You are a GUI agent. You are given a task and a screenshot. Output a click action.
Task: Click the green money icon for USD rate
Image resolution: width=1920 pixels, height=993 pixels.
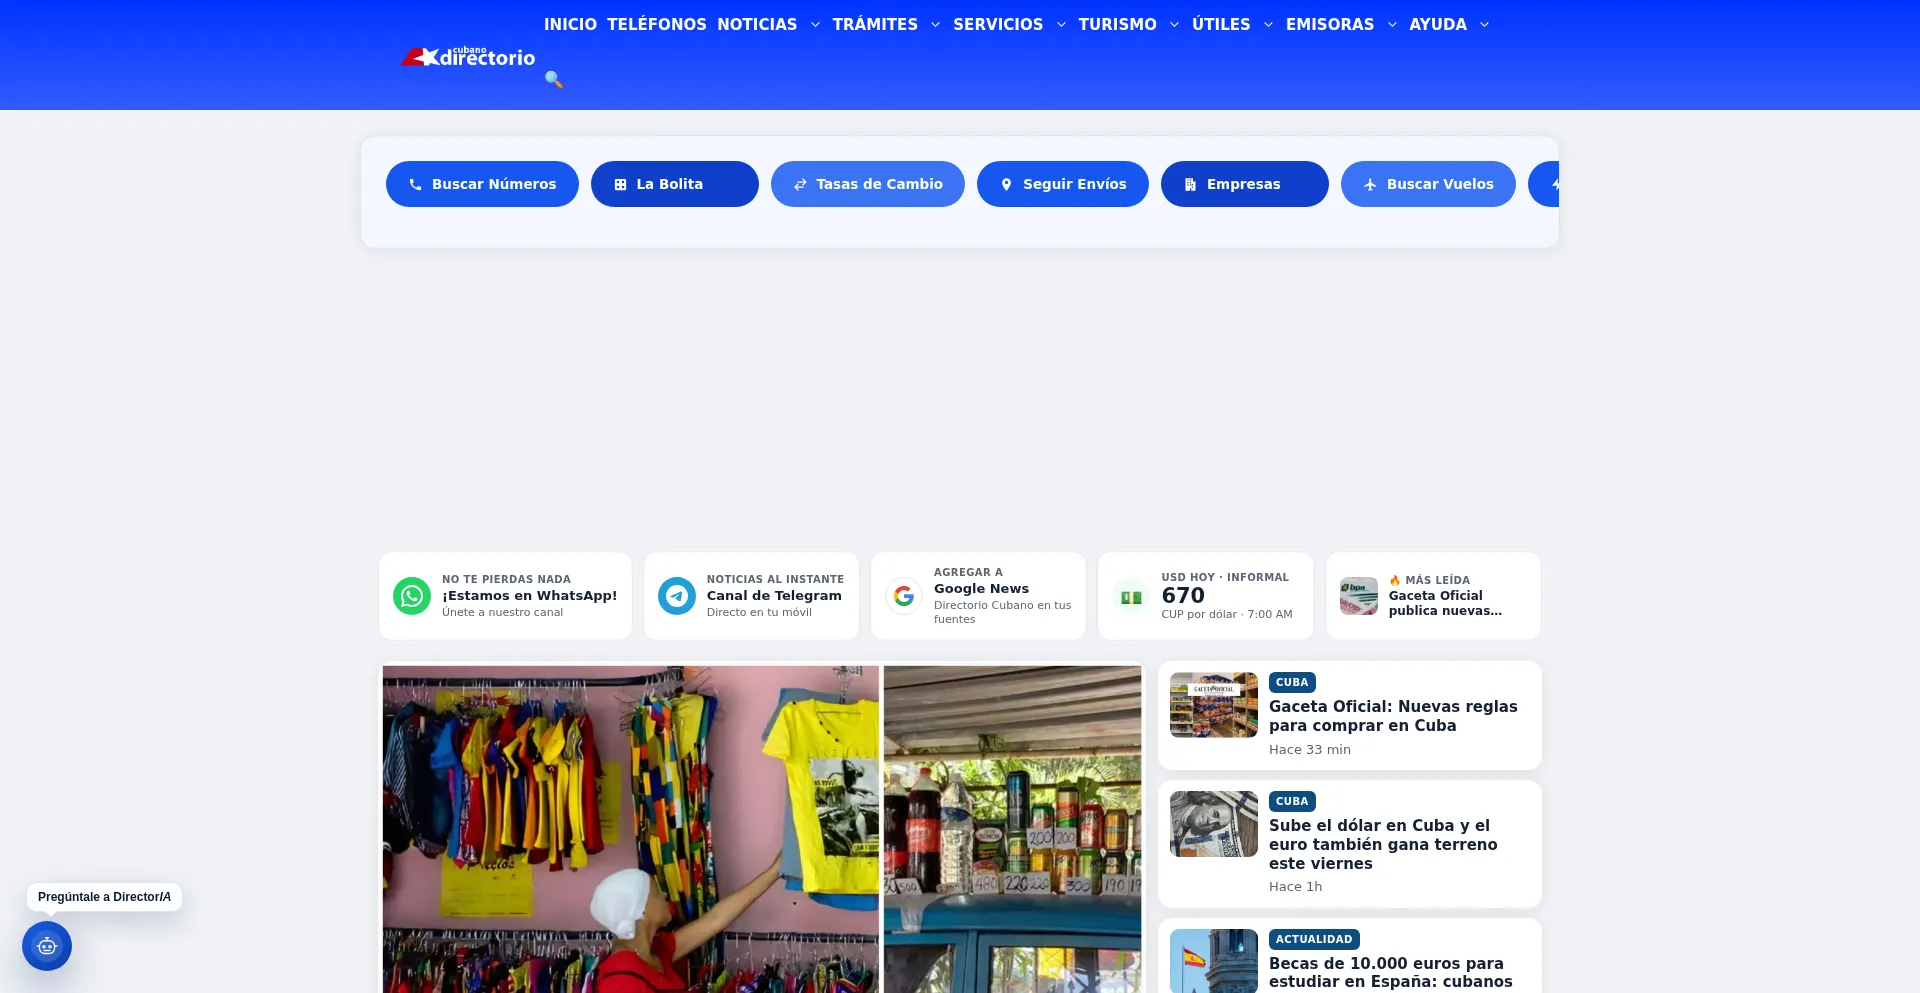tap(1131, 597)
